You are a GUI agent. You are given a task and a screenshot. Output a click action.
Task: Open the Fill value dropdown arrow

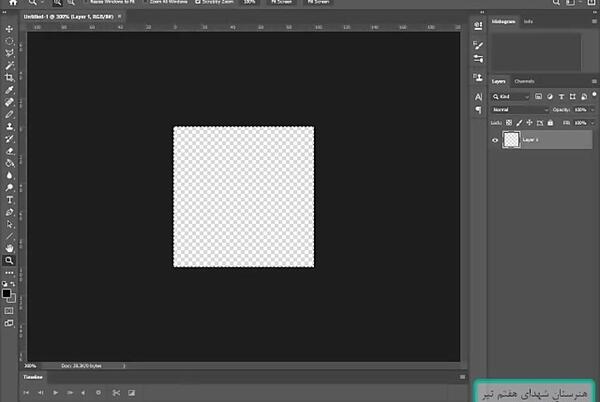click(593, 123)
